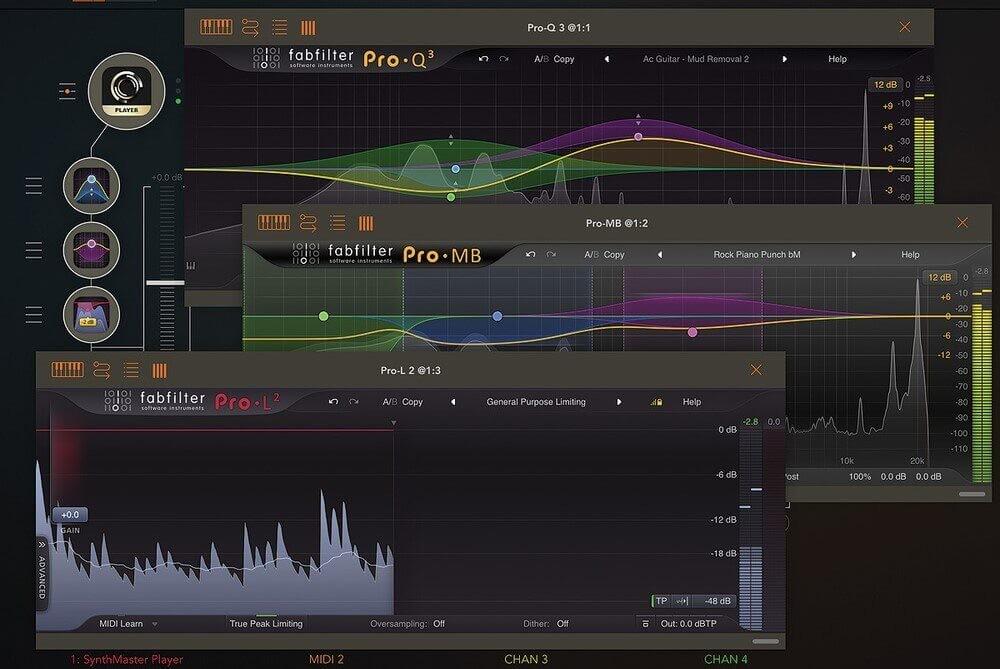Click Copy button in Pro-L 2

coord(412,402)
